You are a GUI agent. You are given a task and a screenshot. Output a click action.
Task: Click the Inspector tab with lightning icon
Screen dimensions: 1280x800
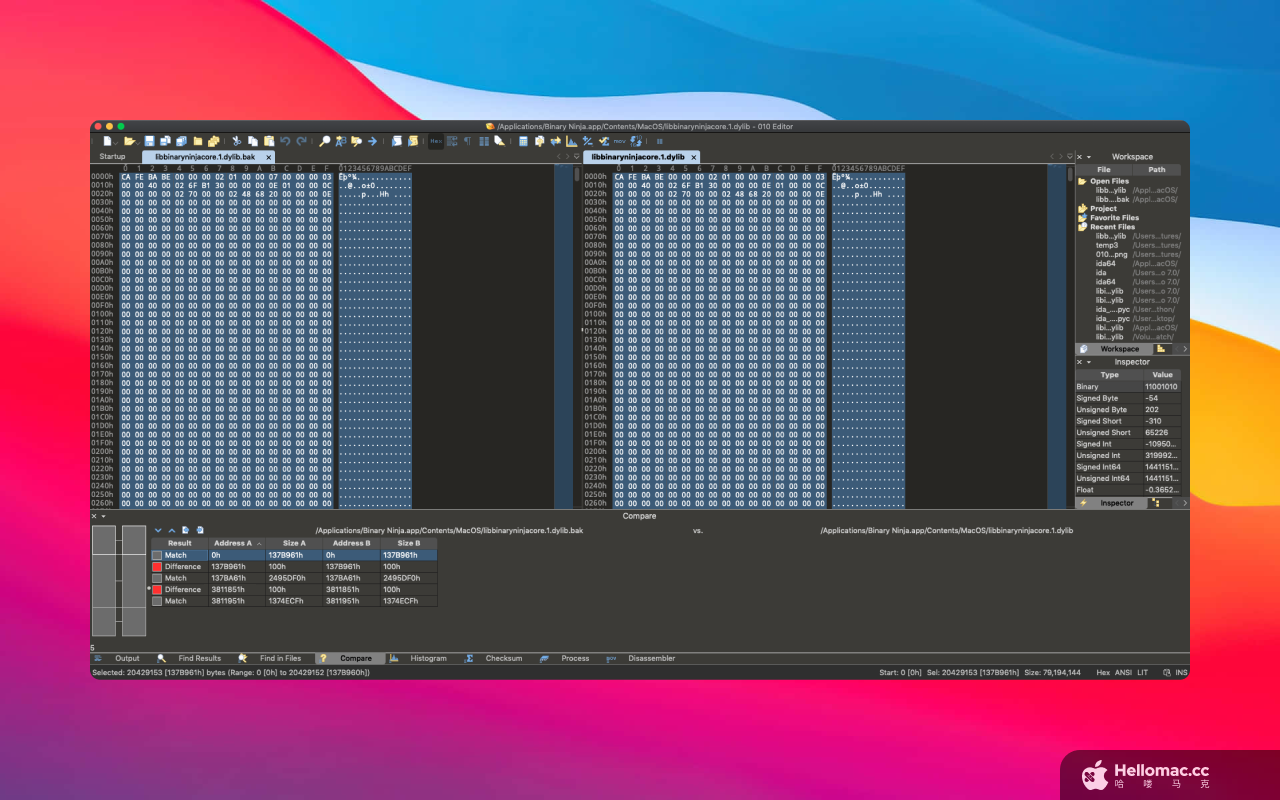tap(1109, 503)
